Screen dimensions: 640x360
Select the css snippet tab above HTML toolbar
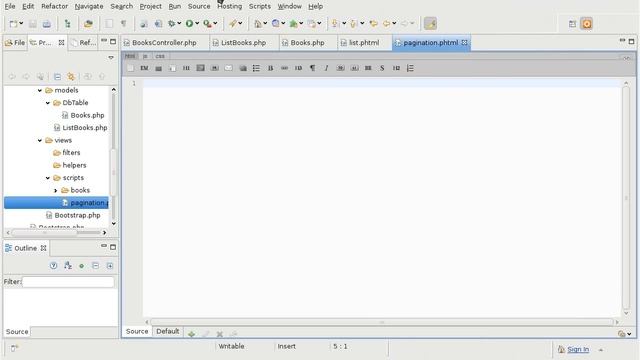coord(160,56)
